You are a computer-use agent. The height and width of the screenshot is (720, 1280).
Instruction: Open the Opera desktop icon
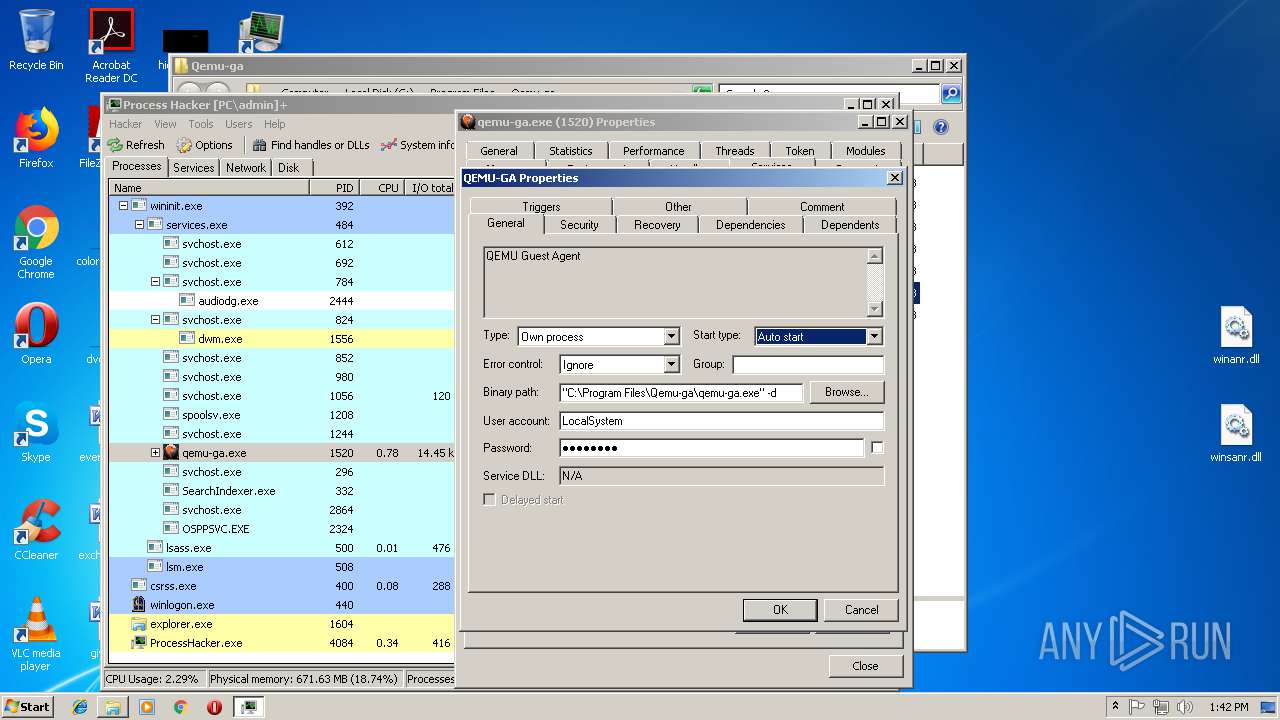pos(36,334)
